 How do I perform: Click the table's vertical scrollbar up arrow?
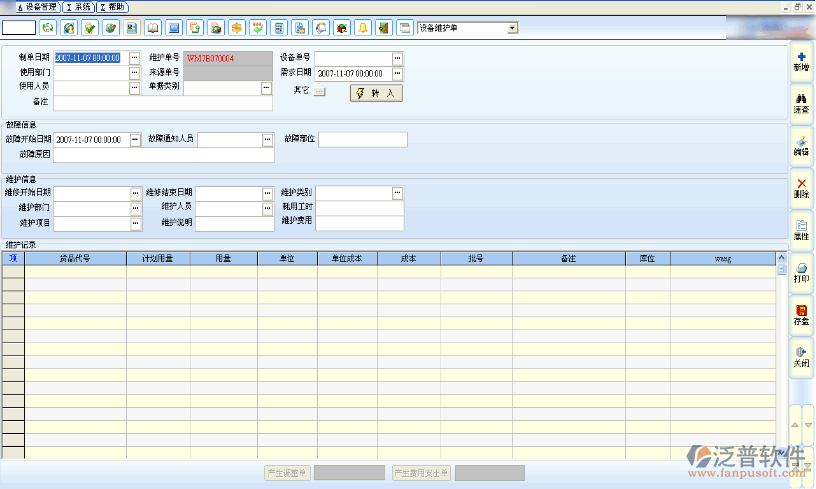click(x=781, y=258)
